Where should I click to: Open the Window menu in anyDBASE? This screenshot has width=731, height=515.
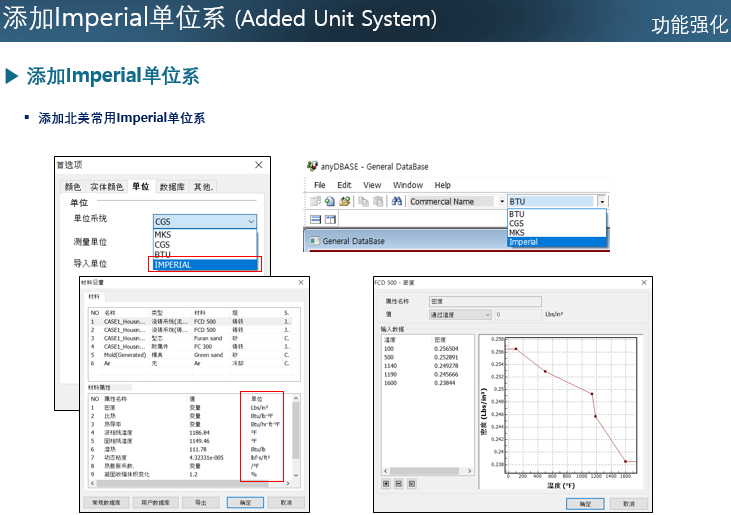coord(407,185)
